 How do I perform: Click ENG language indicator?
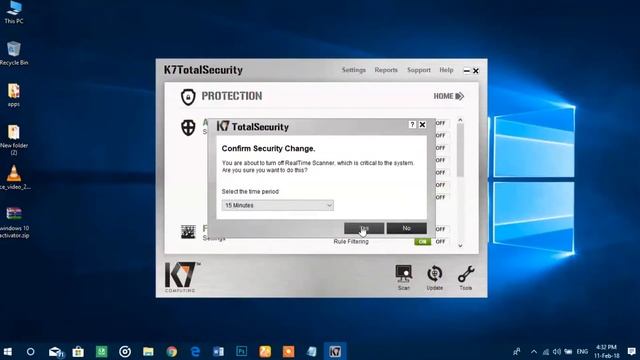pyautogui.click(x=582, y=351)
